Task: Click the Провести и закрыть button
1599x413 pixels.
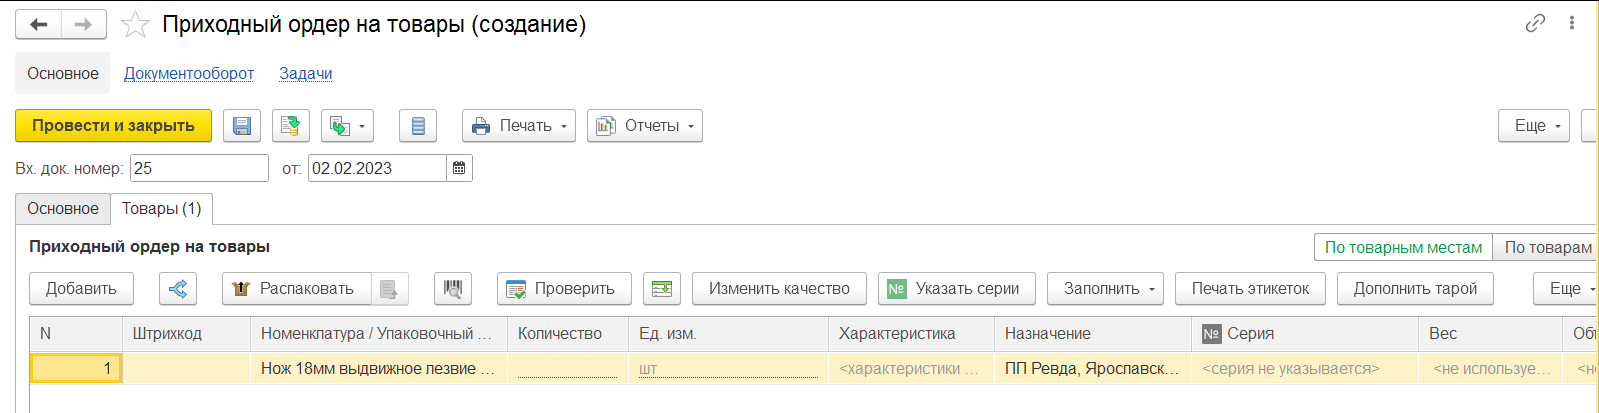Action: [113, 126]
